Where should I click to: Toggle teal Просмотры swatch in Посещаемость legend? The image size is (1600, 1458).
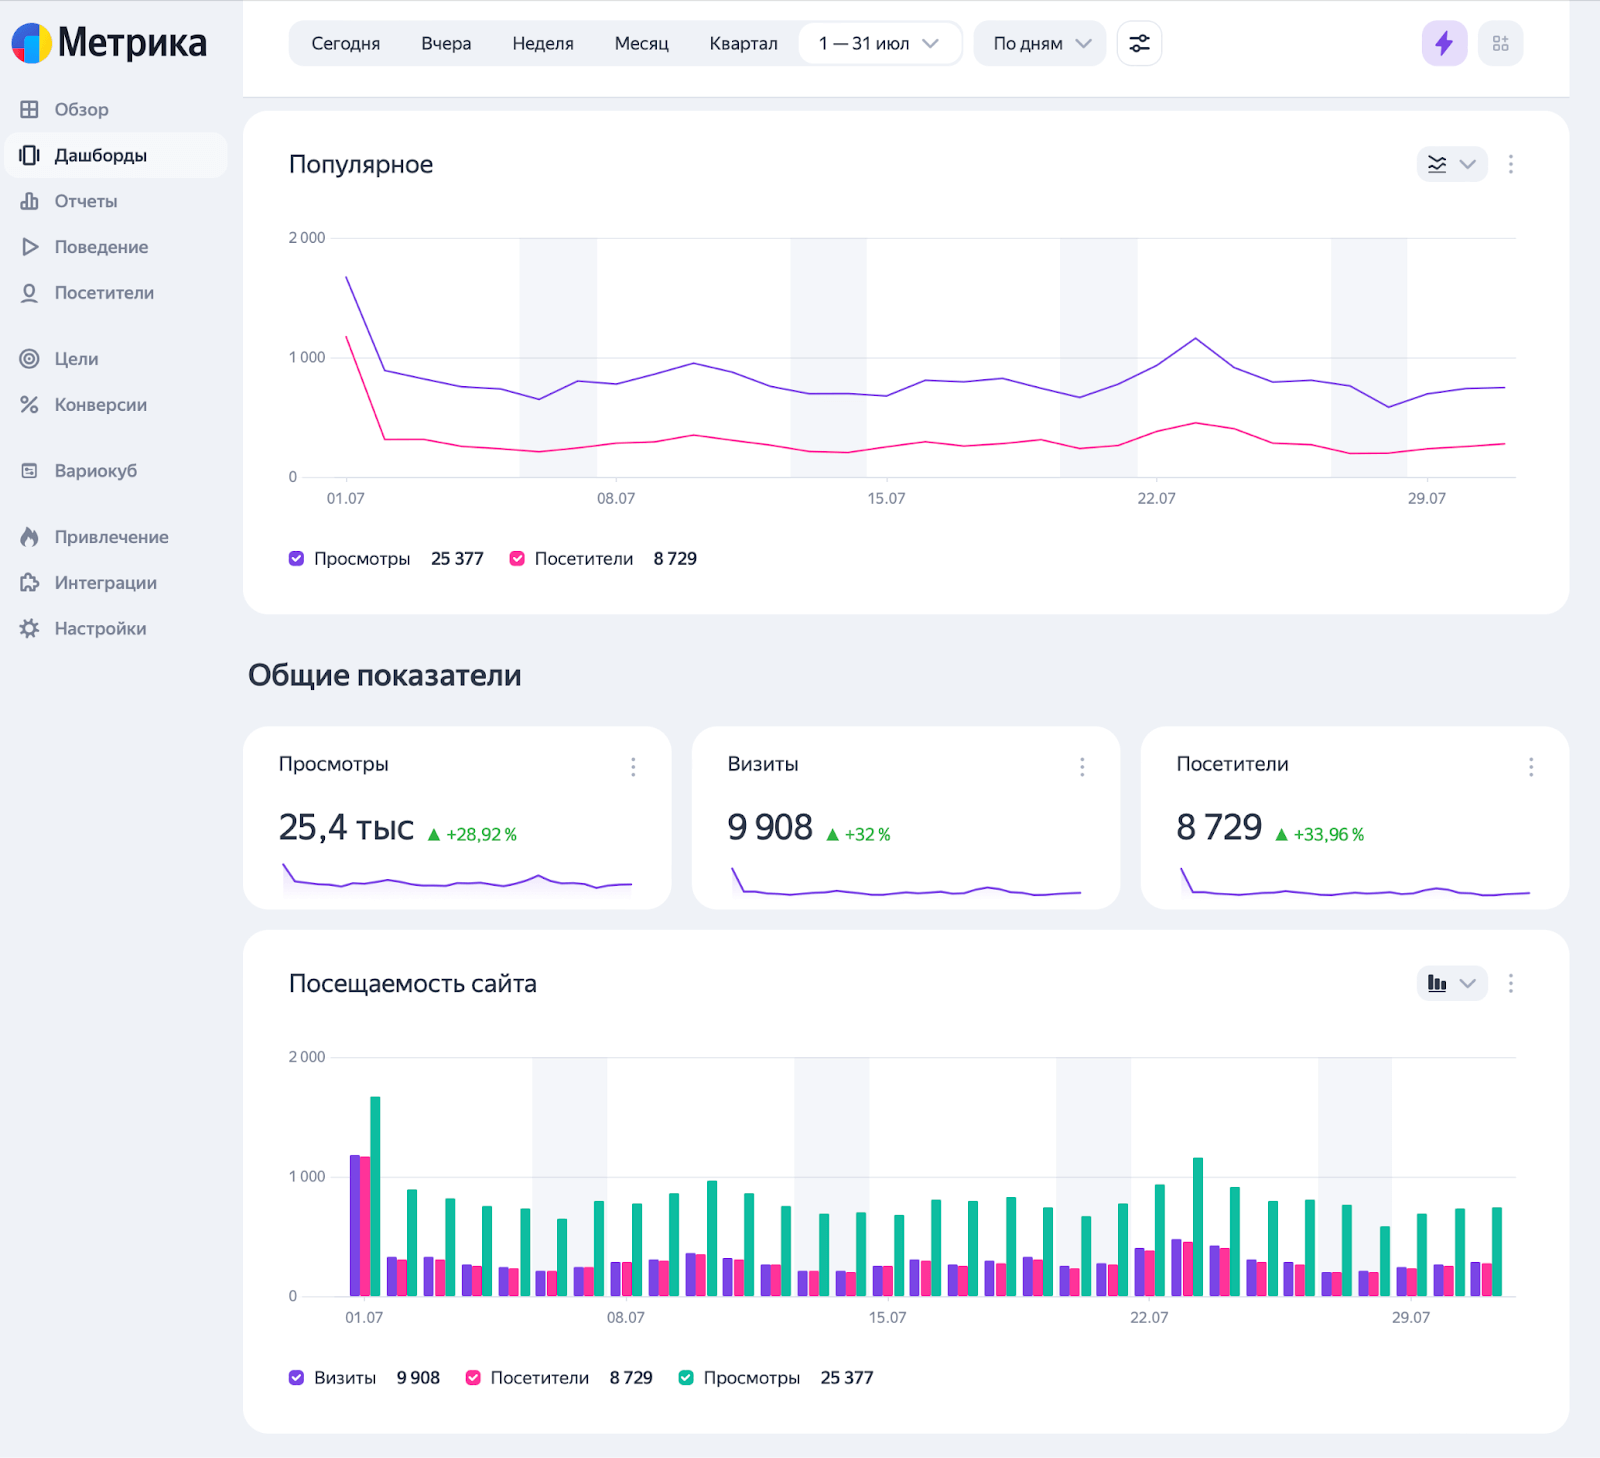click(686, 1378)
